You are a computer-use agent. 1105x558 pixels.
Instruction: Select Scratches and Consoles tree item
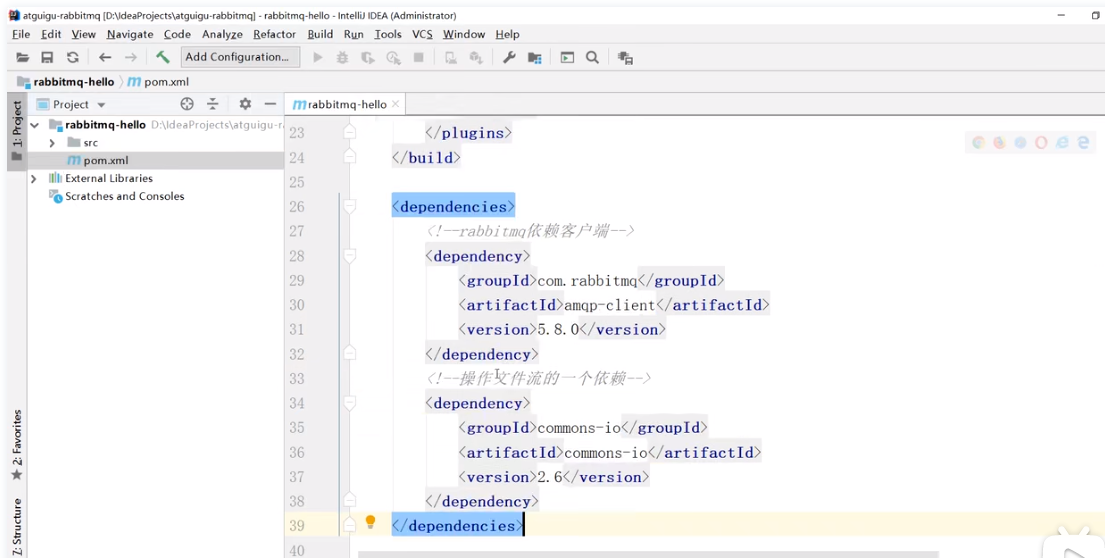point(125,197)
